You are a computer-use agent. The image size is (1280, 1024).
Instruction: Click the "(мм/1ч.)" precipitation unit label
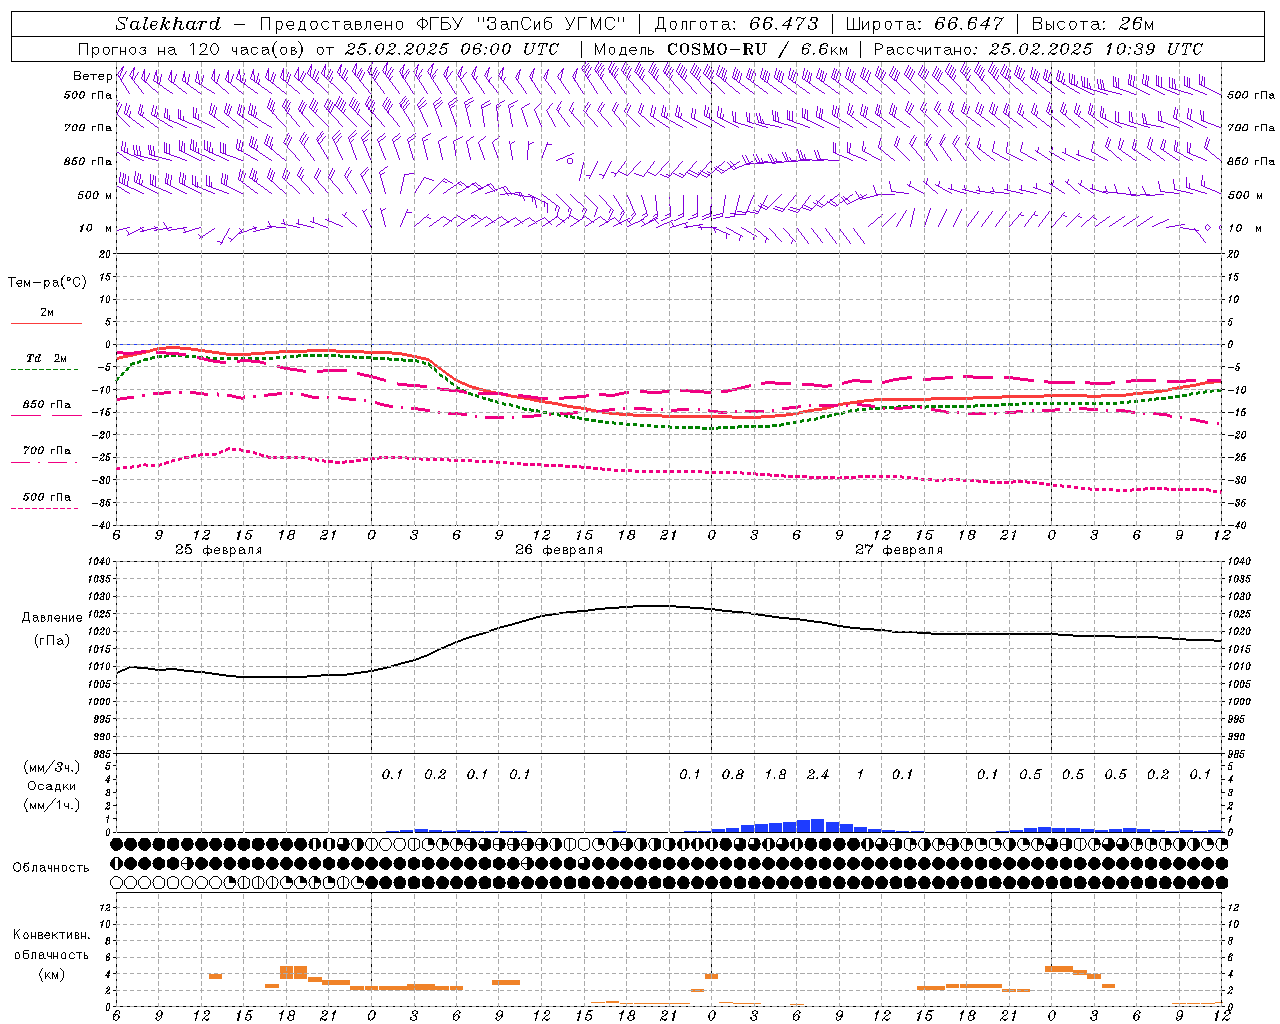click(52, 805)
